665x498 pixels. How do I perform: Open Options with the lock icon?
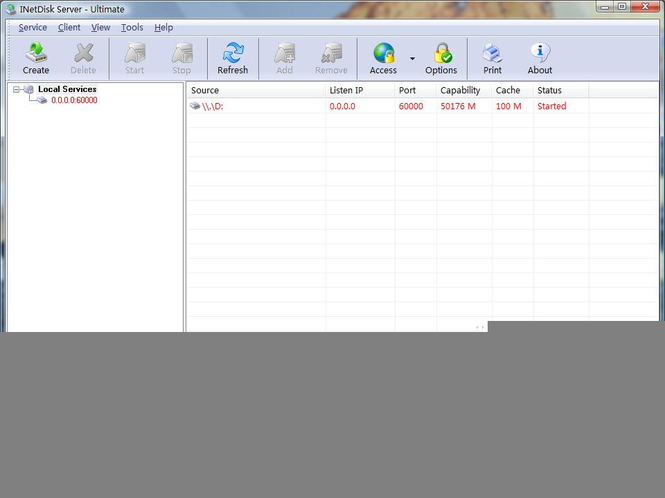click(442, 53)
